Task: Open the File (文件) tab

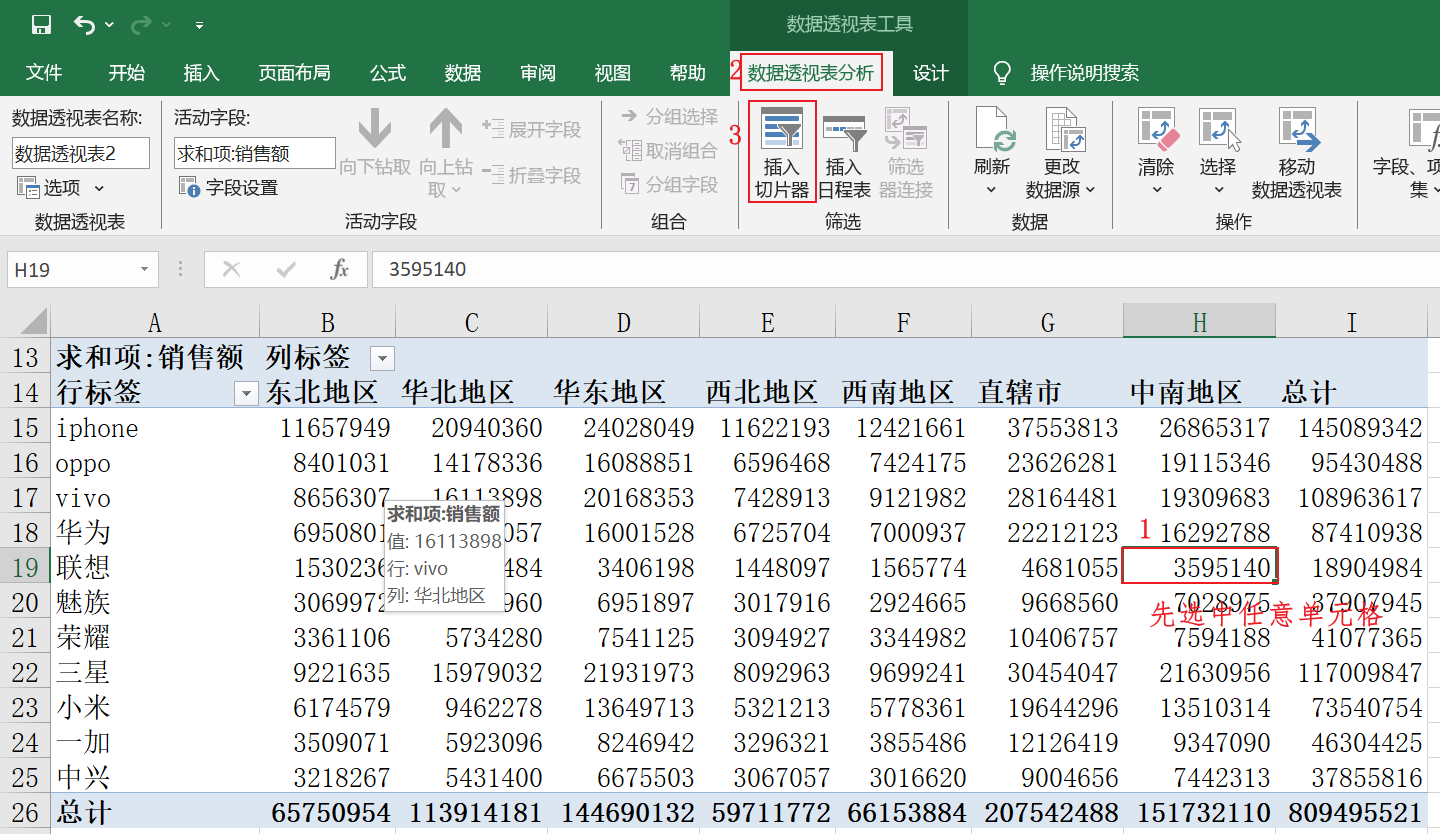Action: point(44,72)
